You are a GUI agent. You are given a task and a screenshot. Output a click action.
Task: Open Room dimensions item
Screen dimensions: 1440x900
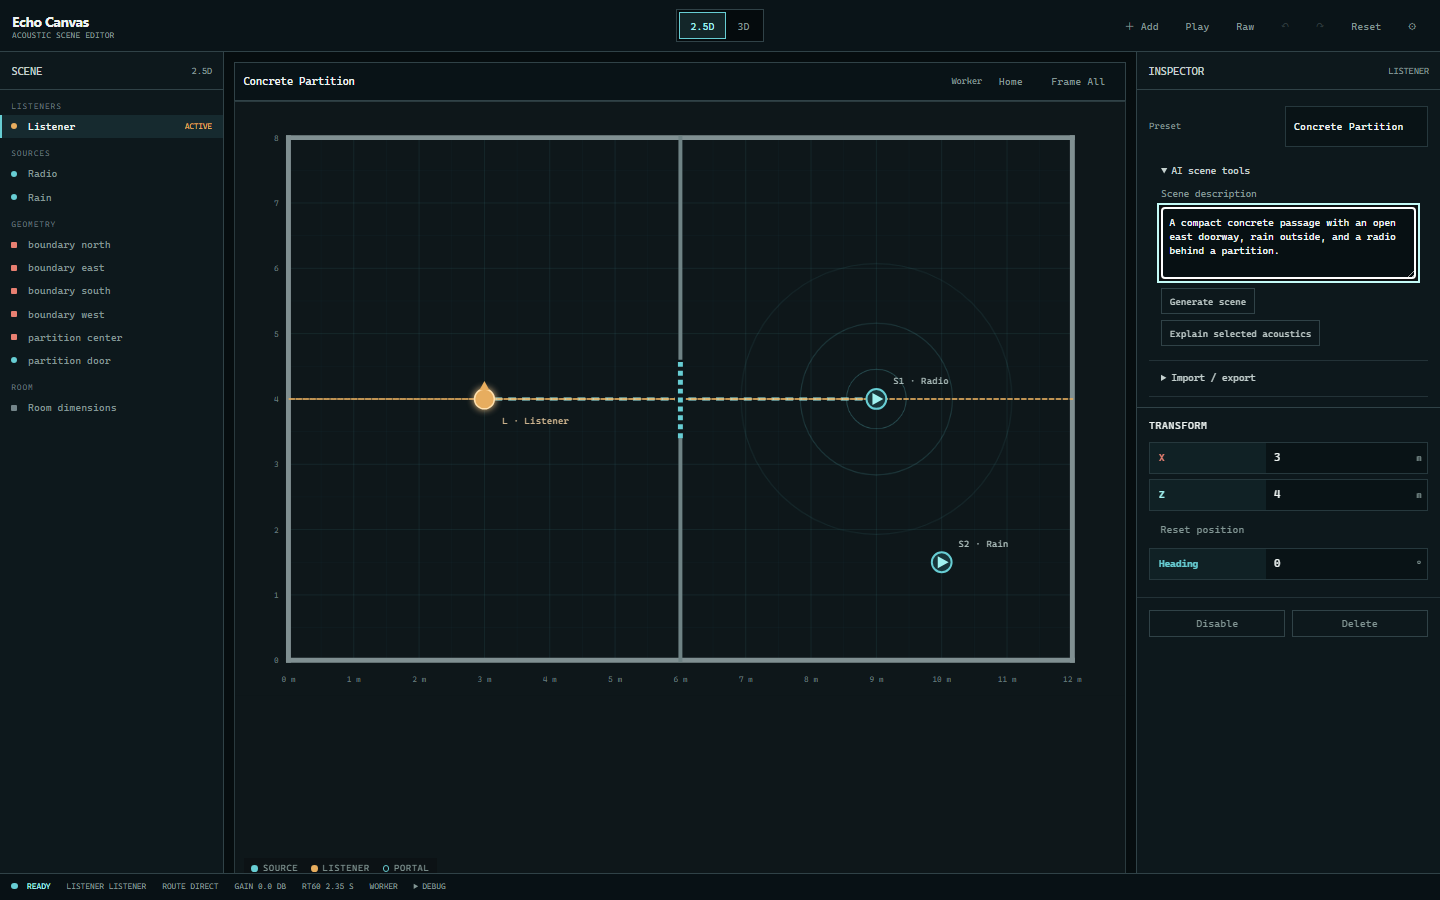click(x=112, y=408)
